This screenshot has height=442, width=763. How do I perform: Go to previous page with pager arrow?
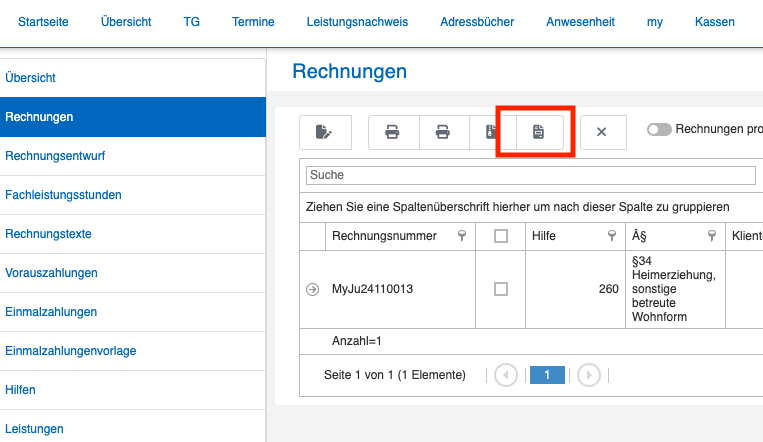(x=506, y=375)
